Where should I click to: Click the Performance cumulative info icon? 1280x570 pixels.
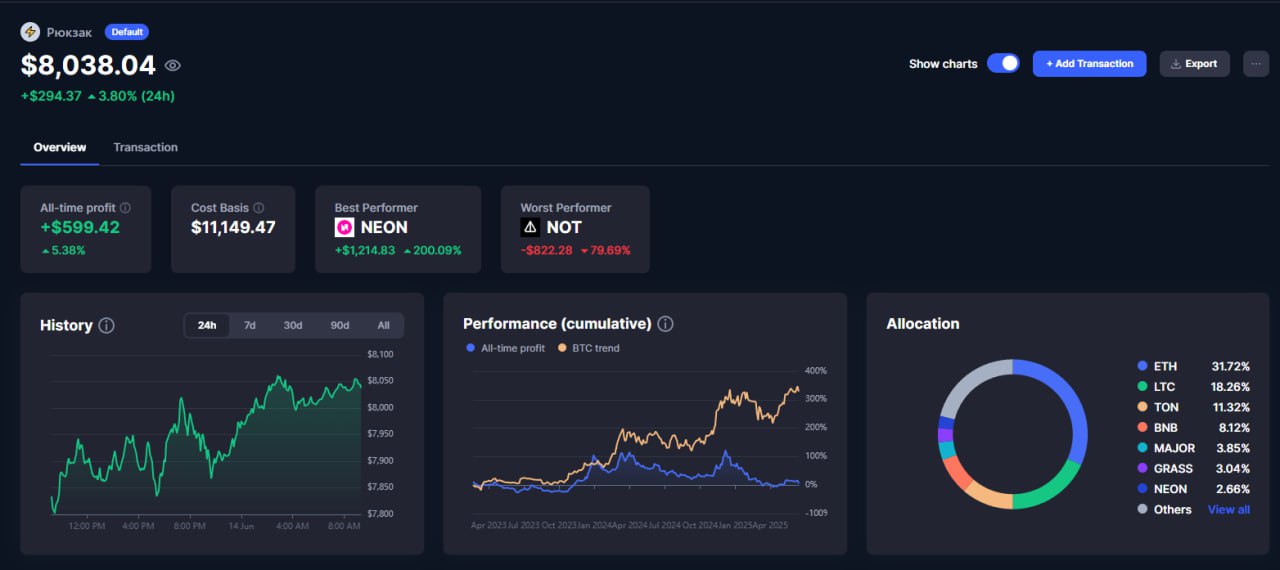click(x=666, y=324)
